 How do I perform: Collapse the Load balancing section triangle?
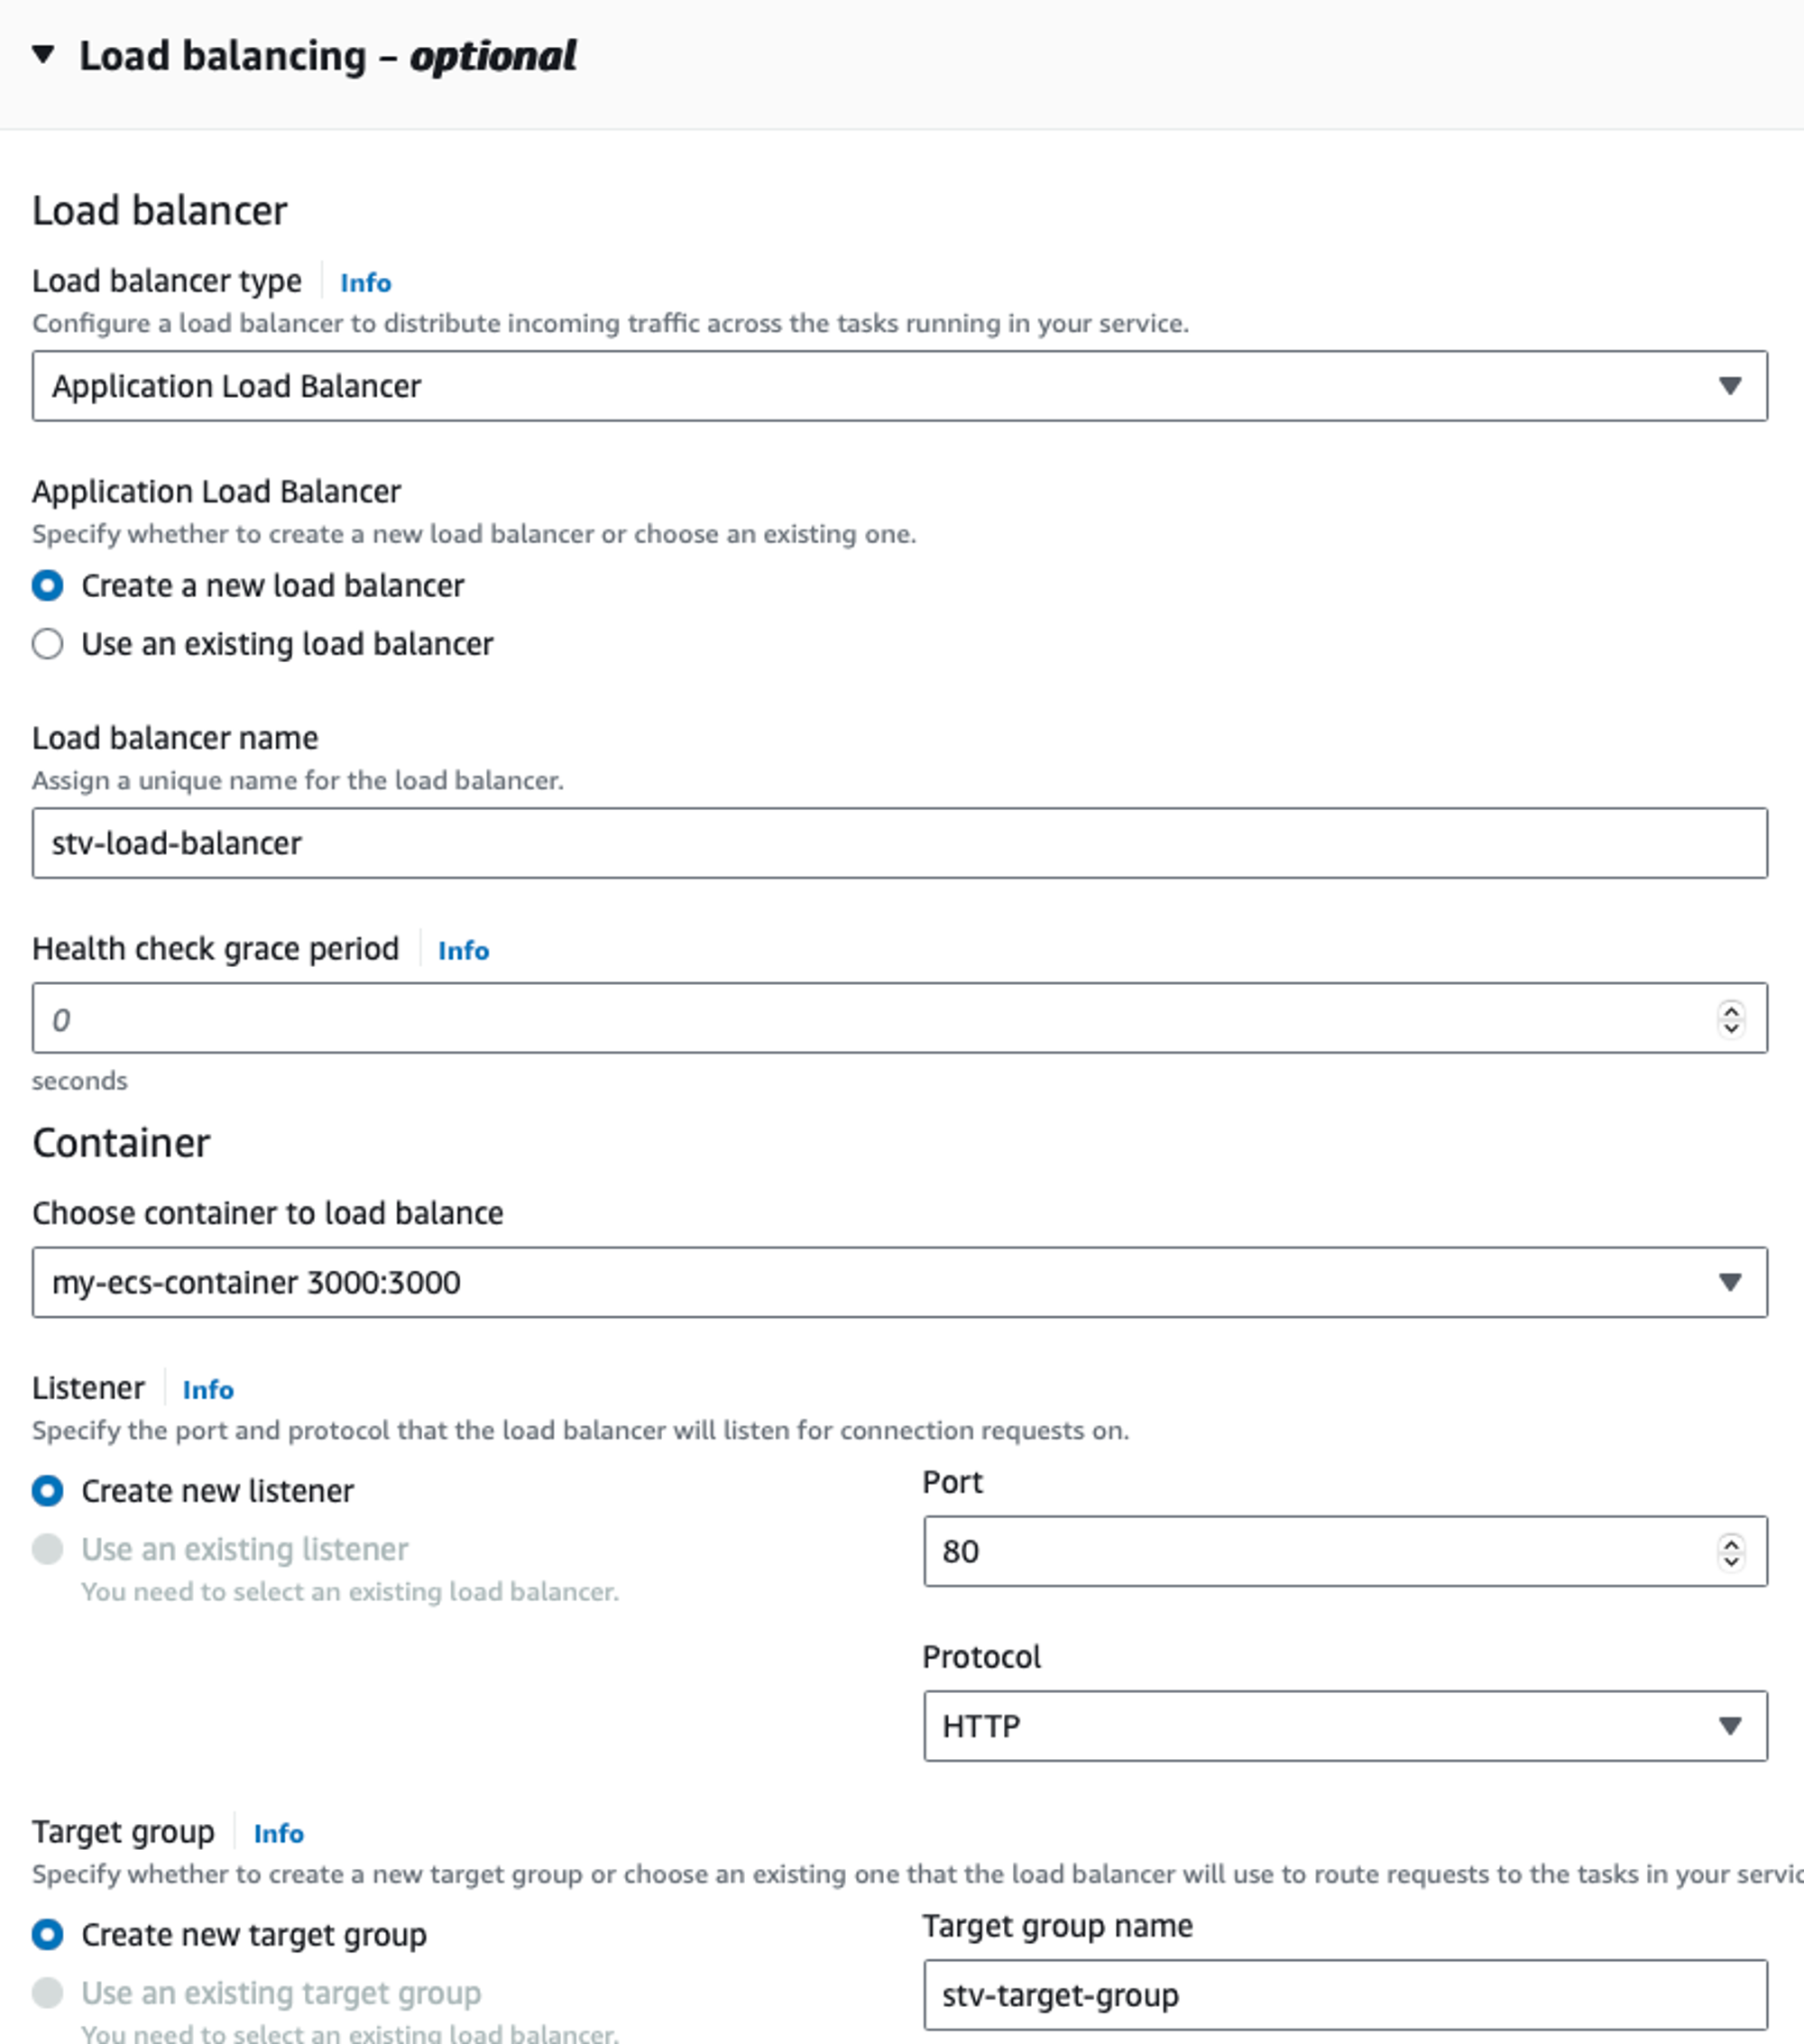click(43, 54)
